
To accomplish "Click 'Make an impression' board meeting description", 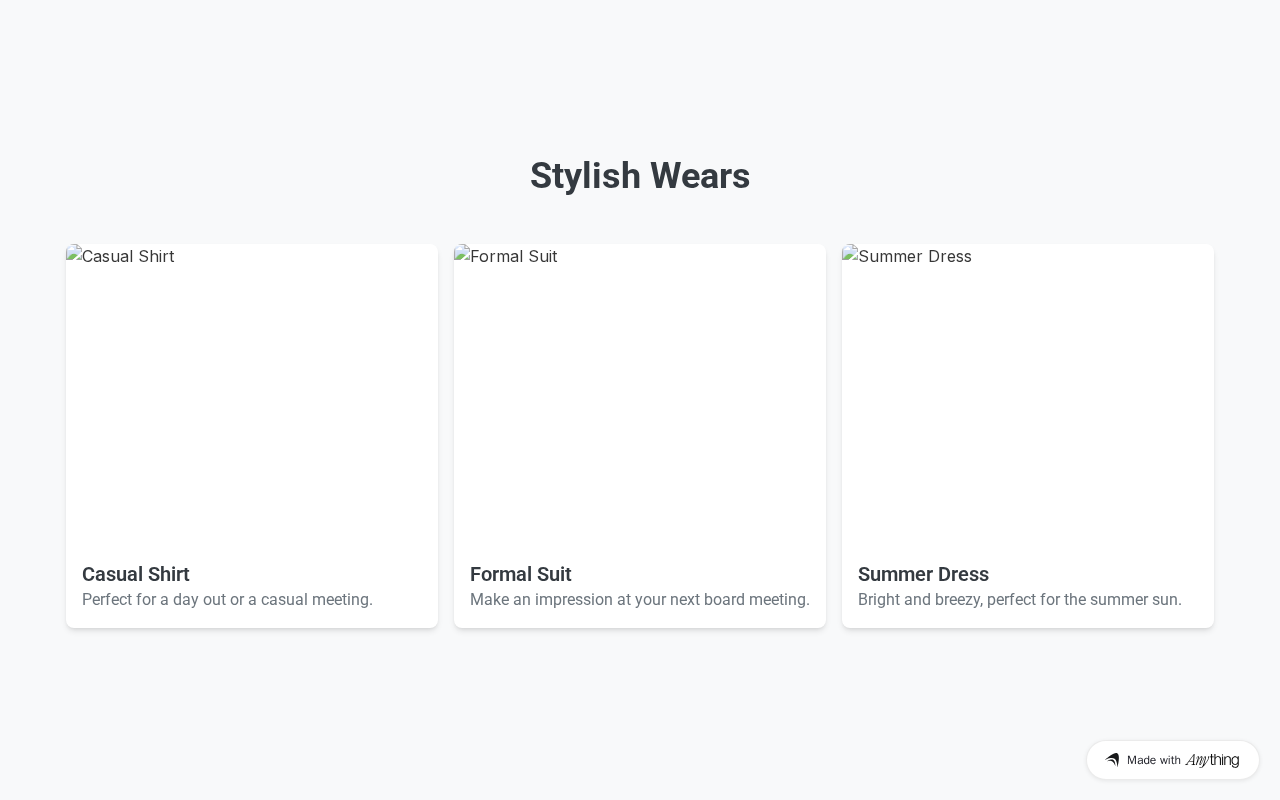I will click(640, 600).
